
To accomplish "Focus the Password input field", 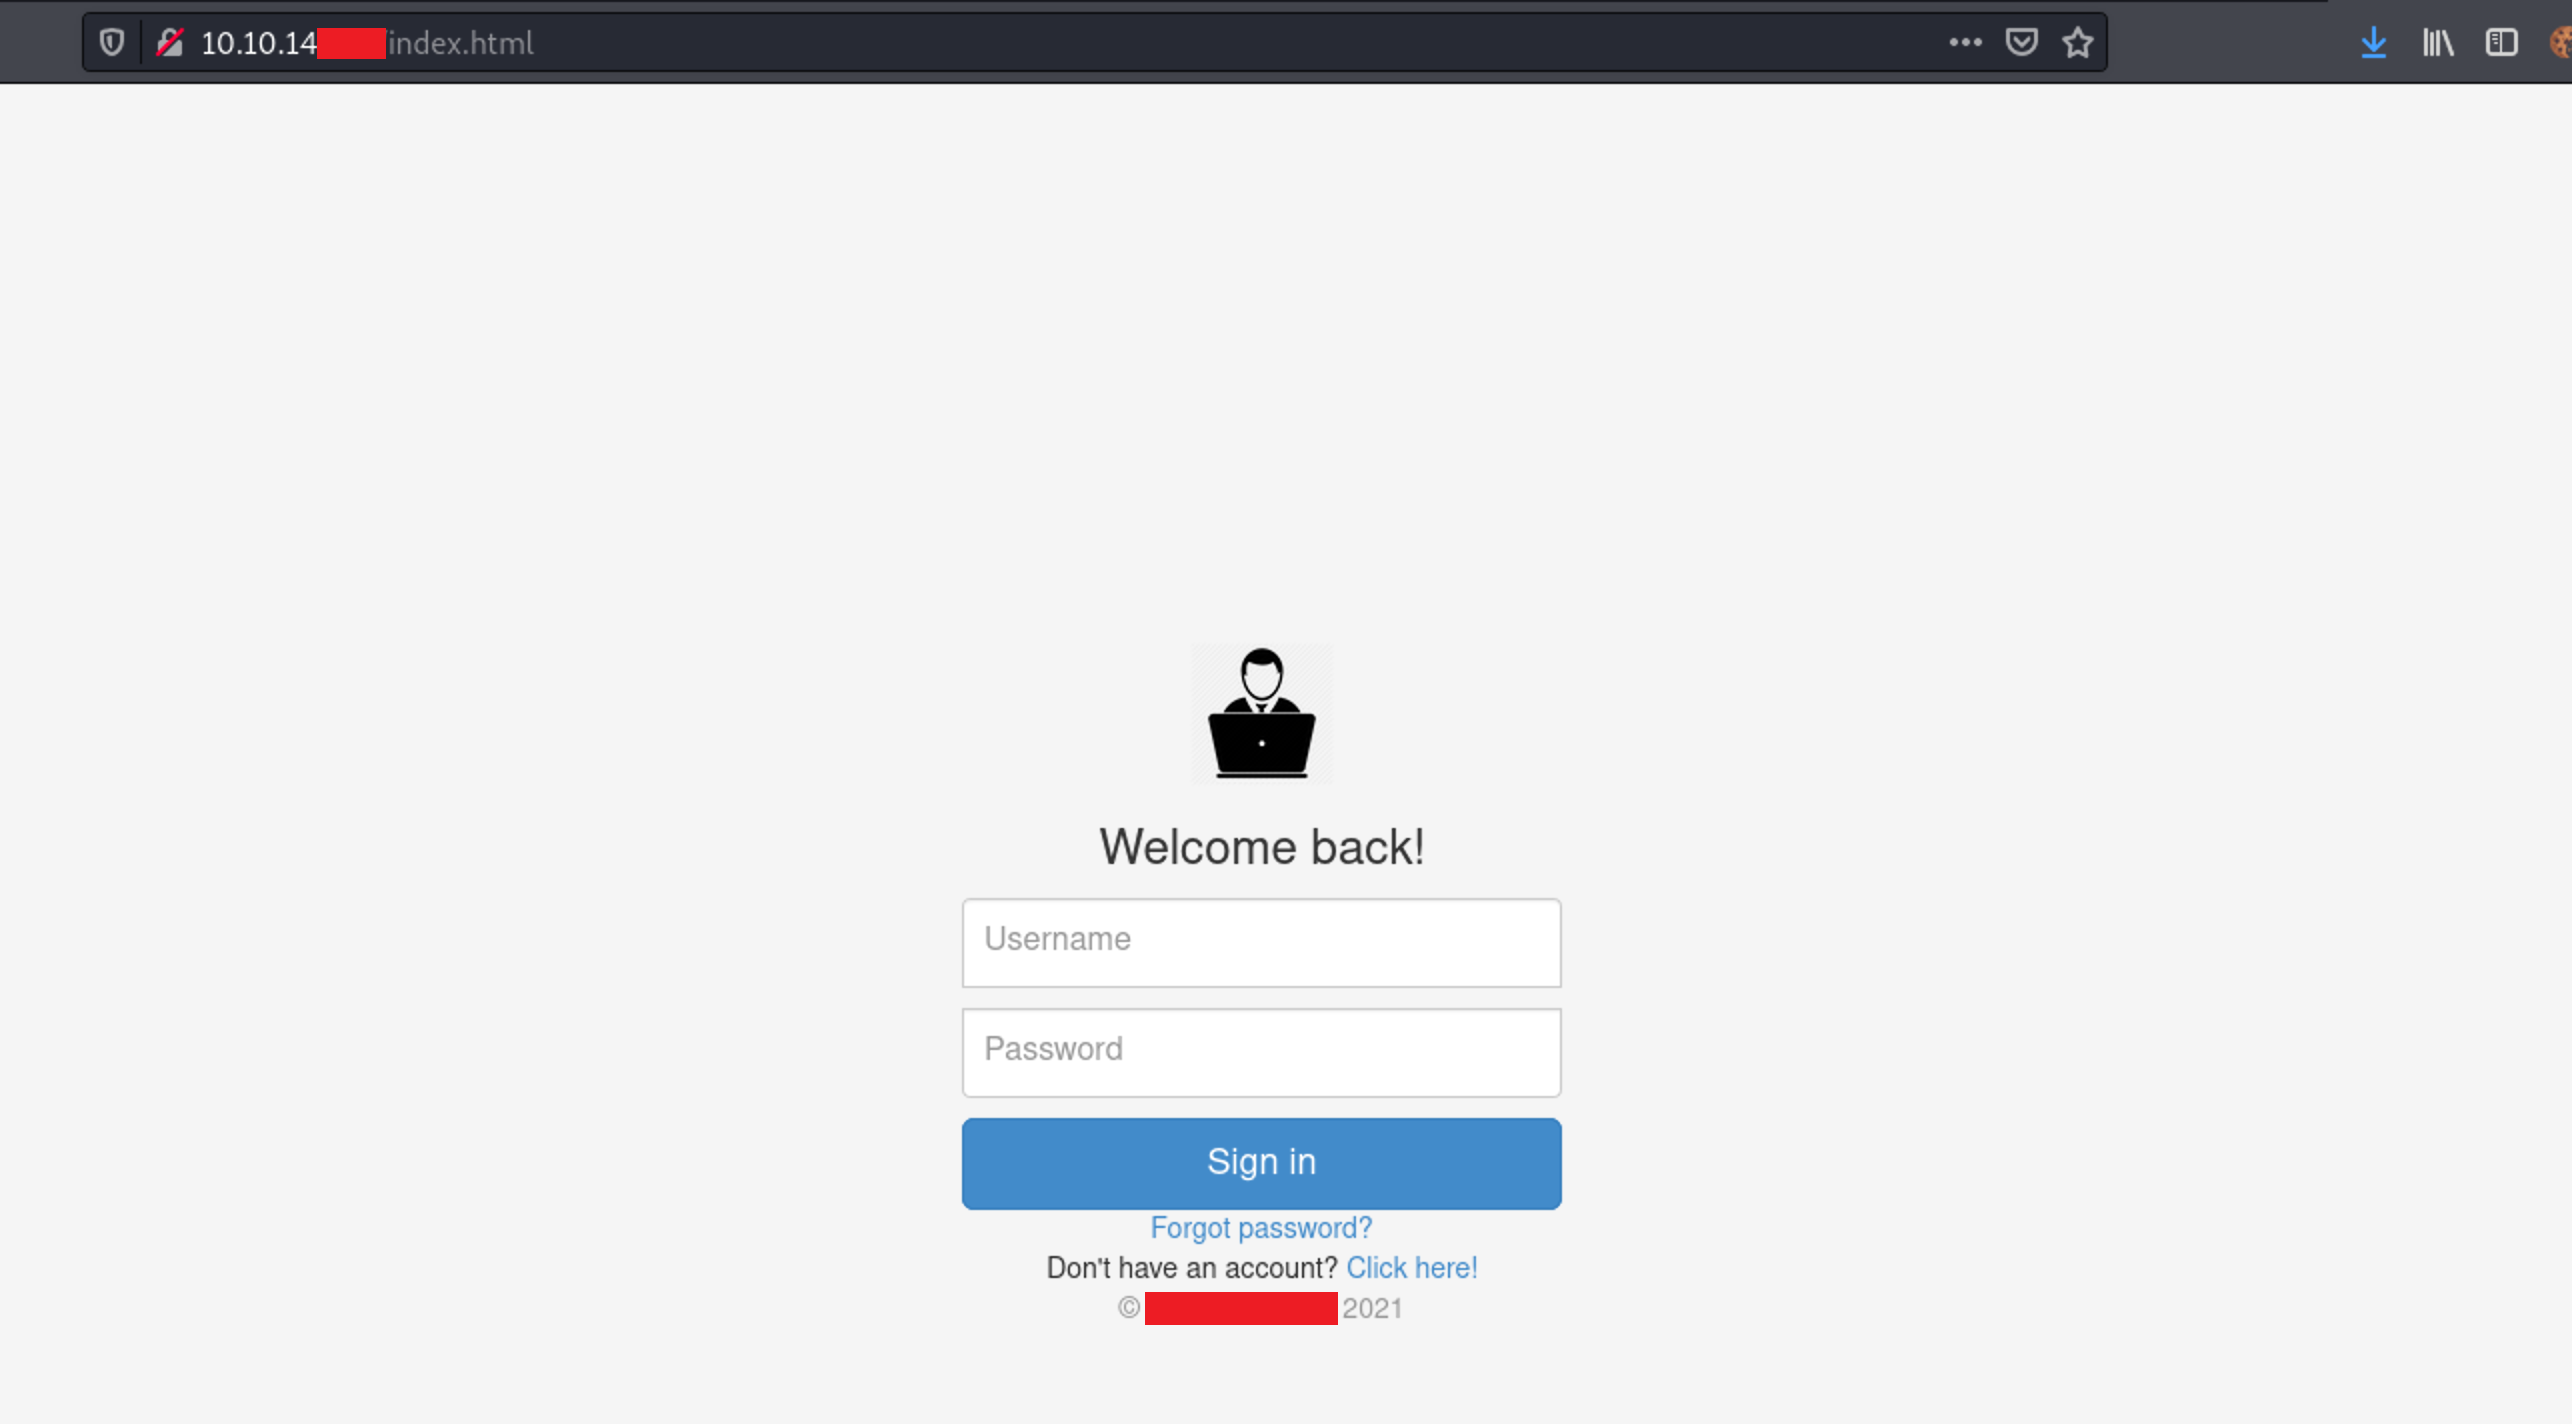I will (x=1261, y=1052).
